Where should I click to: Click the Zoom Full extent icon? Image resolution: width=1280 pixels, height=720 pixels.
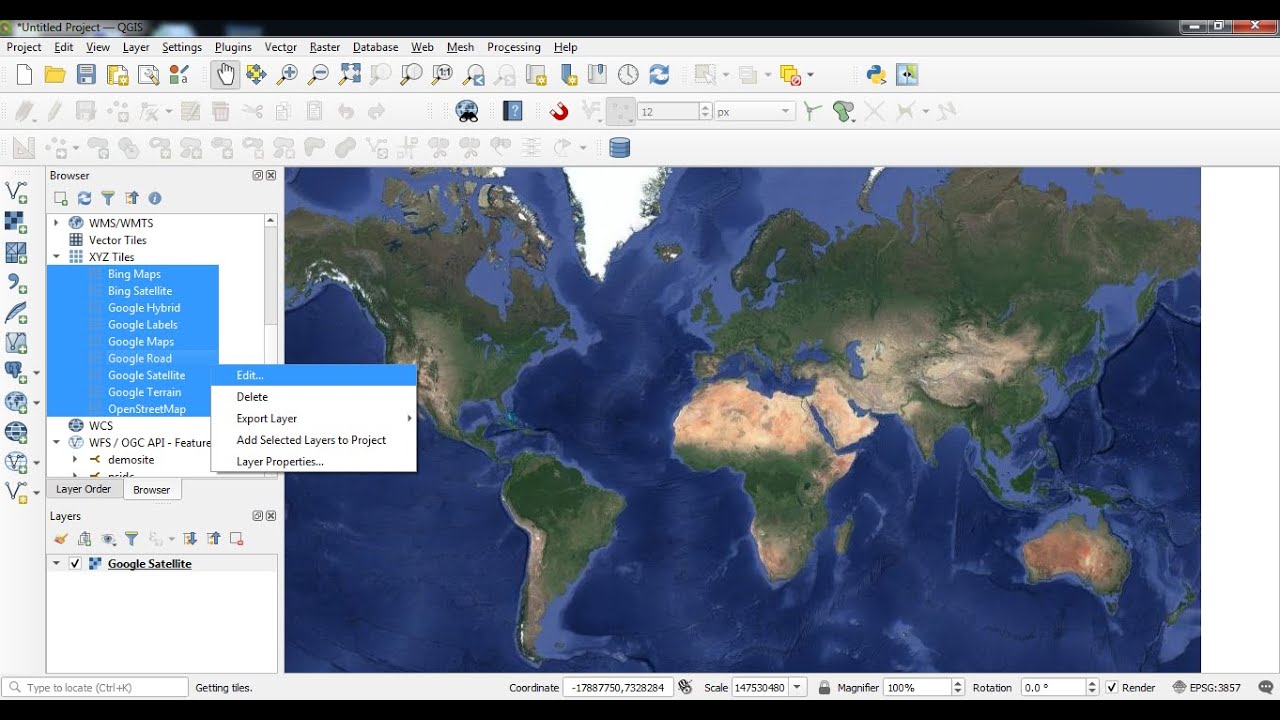[x=349, y=75]
